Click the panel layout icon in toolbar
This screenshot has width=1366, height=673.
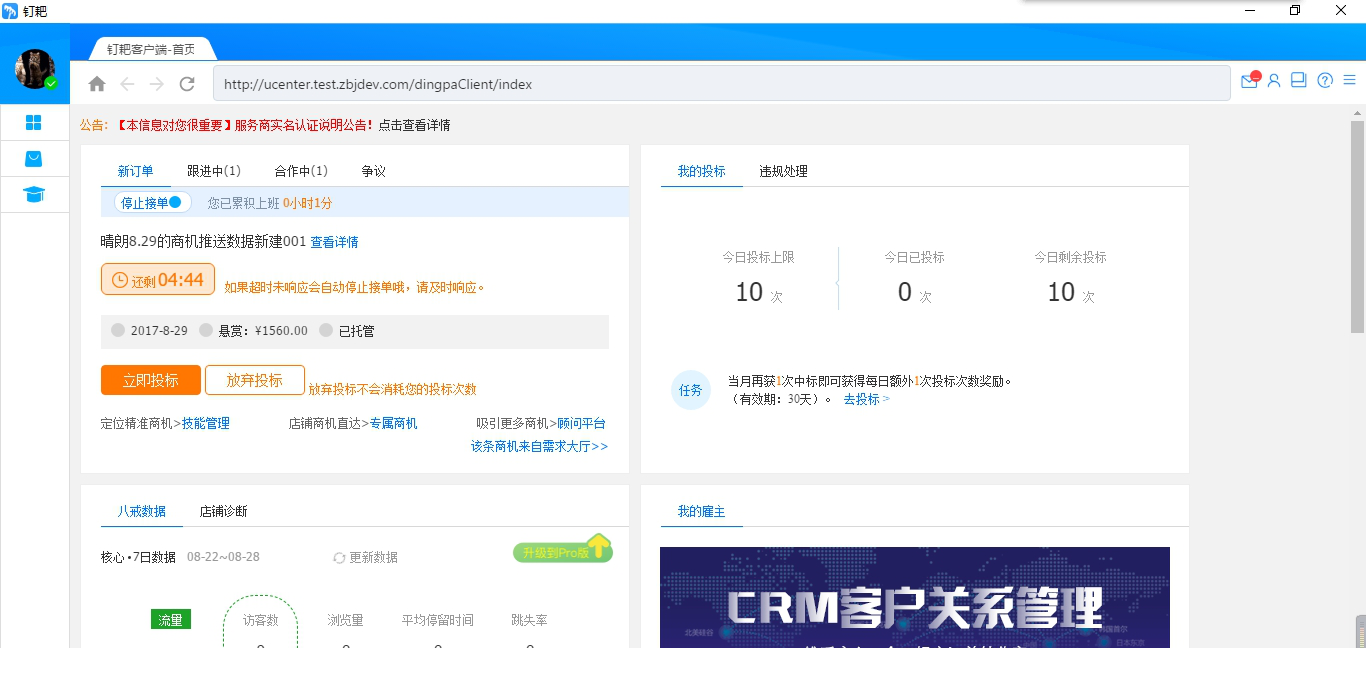1299,80
